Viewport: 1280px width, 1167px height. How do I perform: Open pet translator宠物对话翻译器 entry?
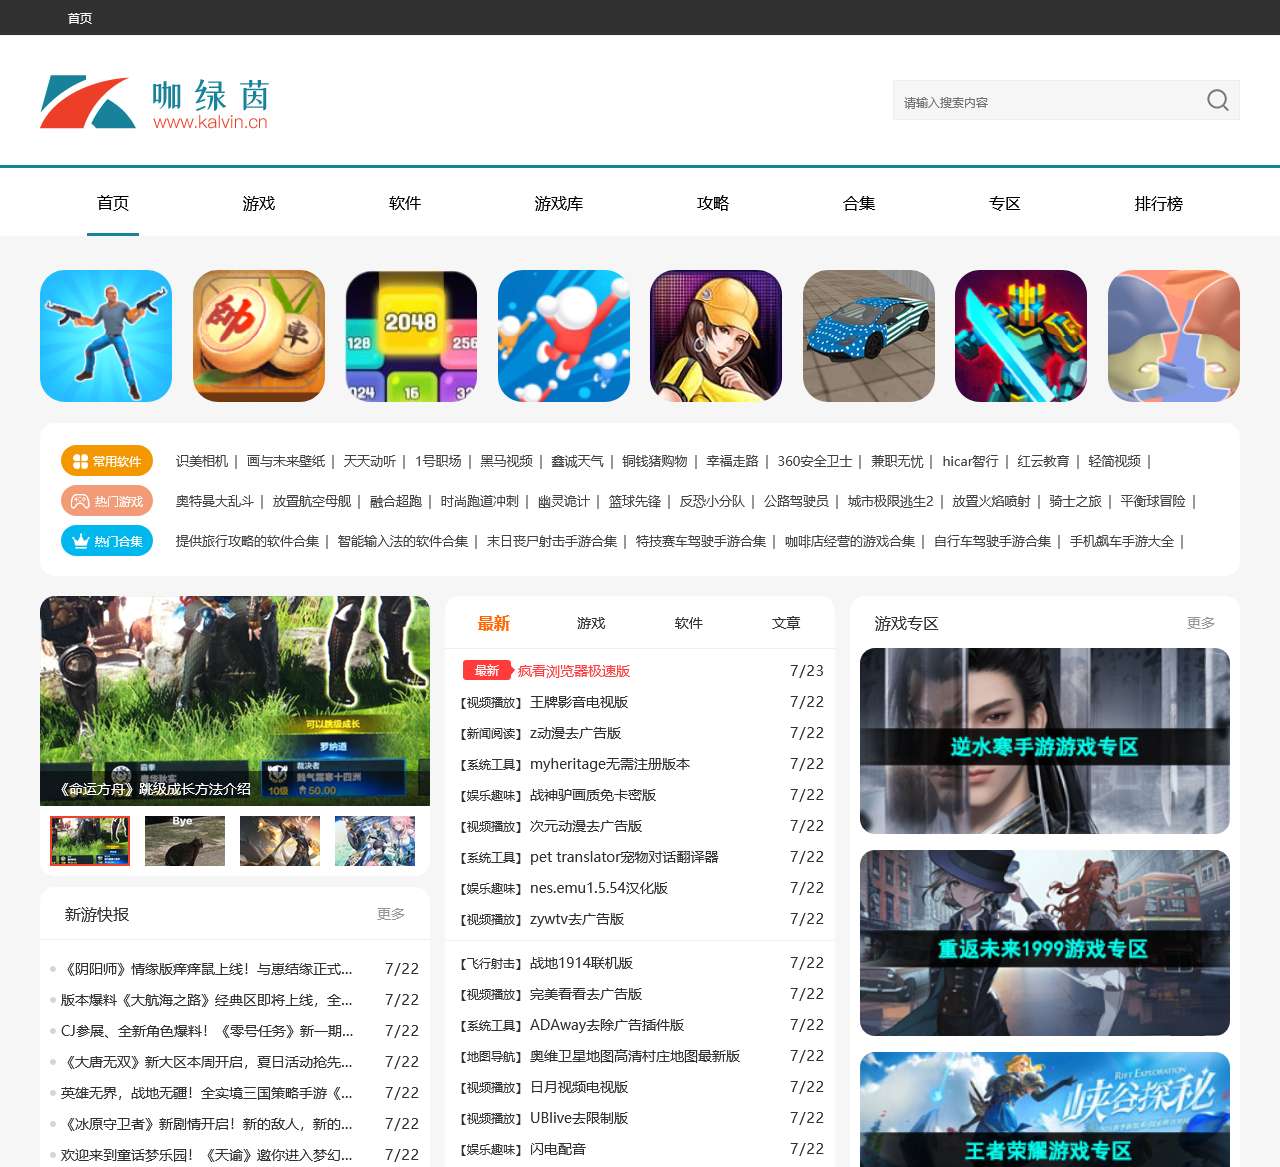tap(624, 857)
